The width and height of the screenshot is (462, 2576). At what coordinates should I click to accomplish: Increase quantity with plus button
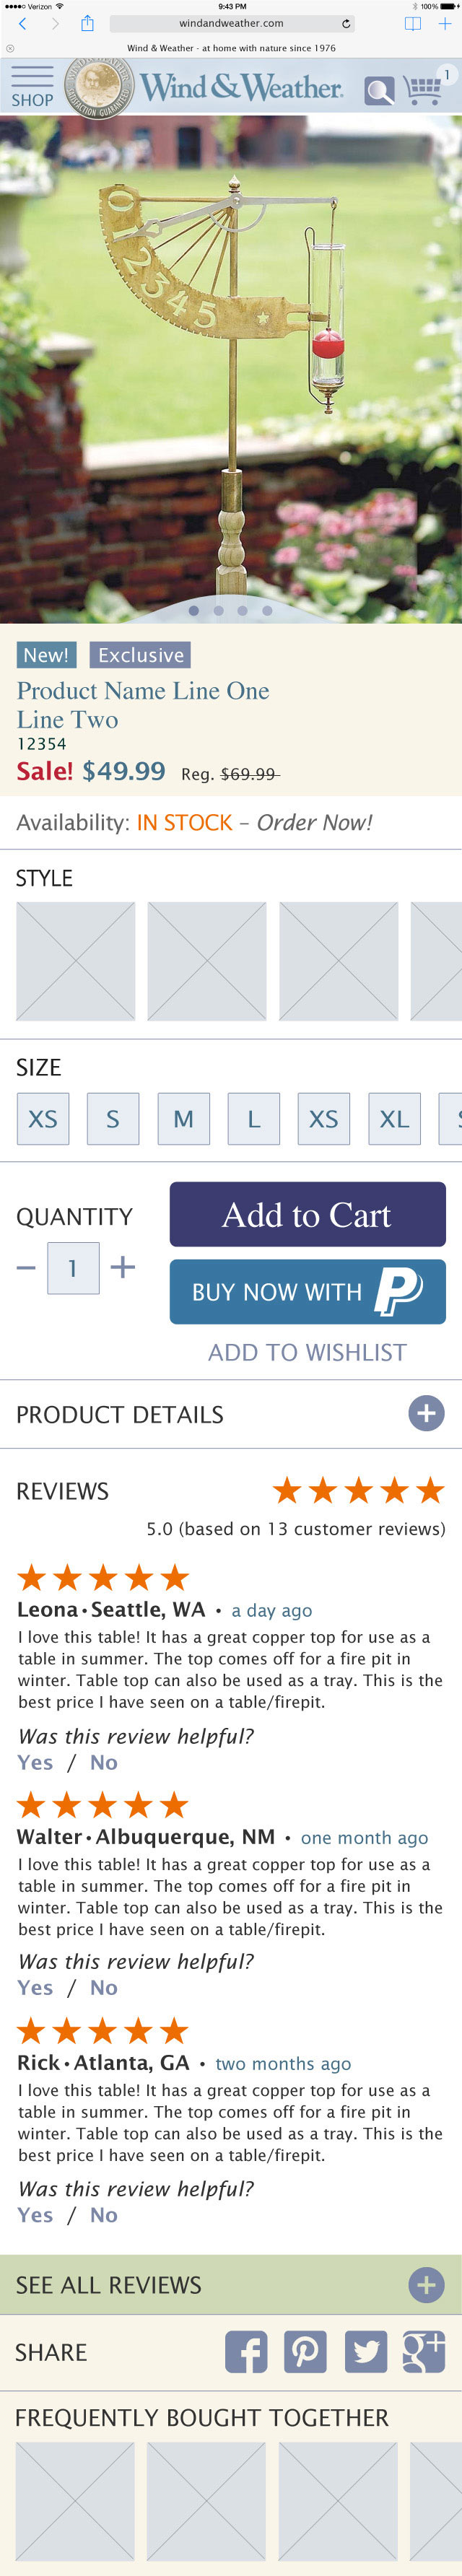coord(123,1267)
